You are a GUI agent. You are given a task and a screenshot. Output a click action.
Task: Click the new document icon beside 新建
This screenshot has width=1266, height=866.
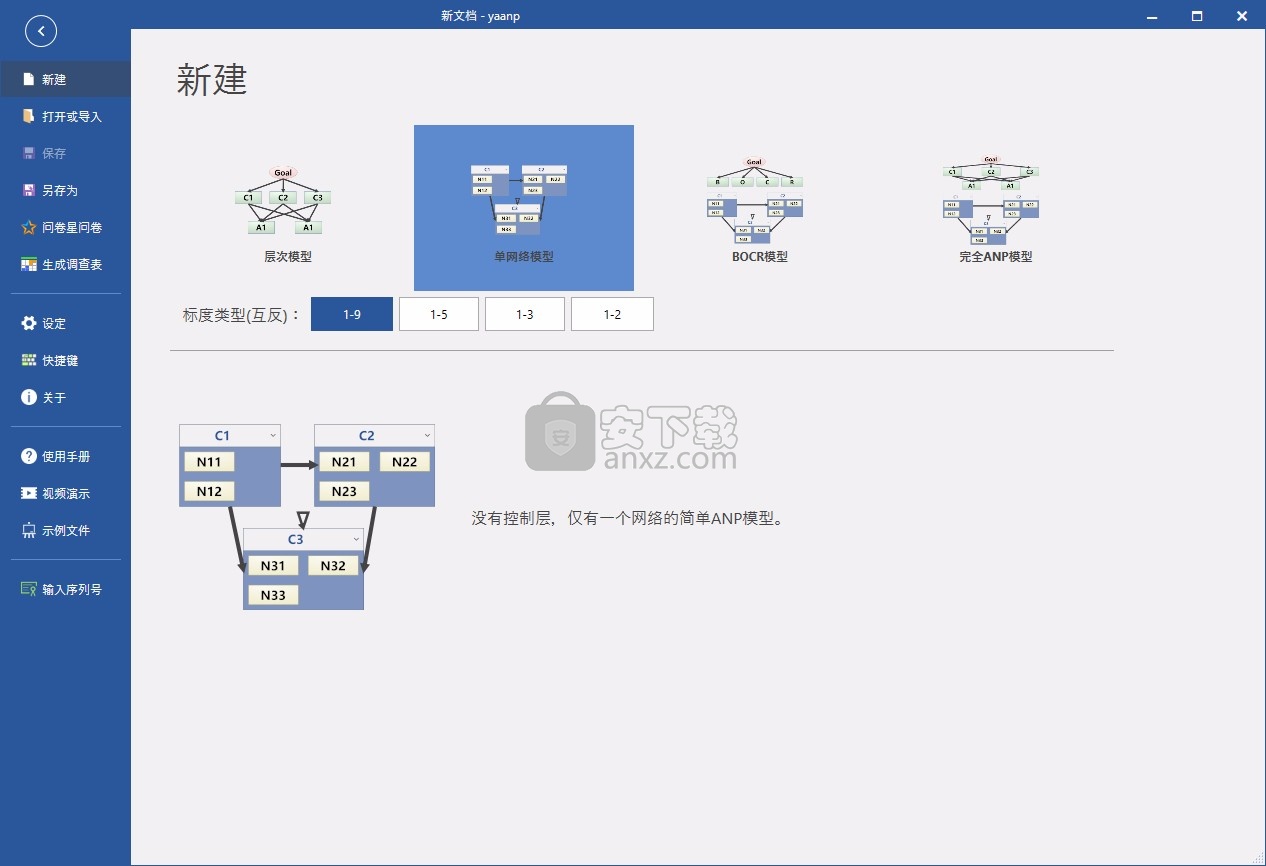click(29, 79)
